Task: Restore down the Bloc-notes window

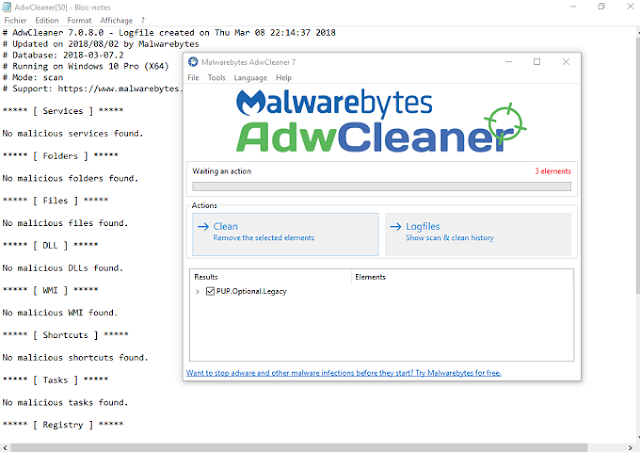Action: [x=601, y=7]
